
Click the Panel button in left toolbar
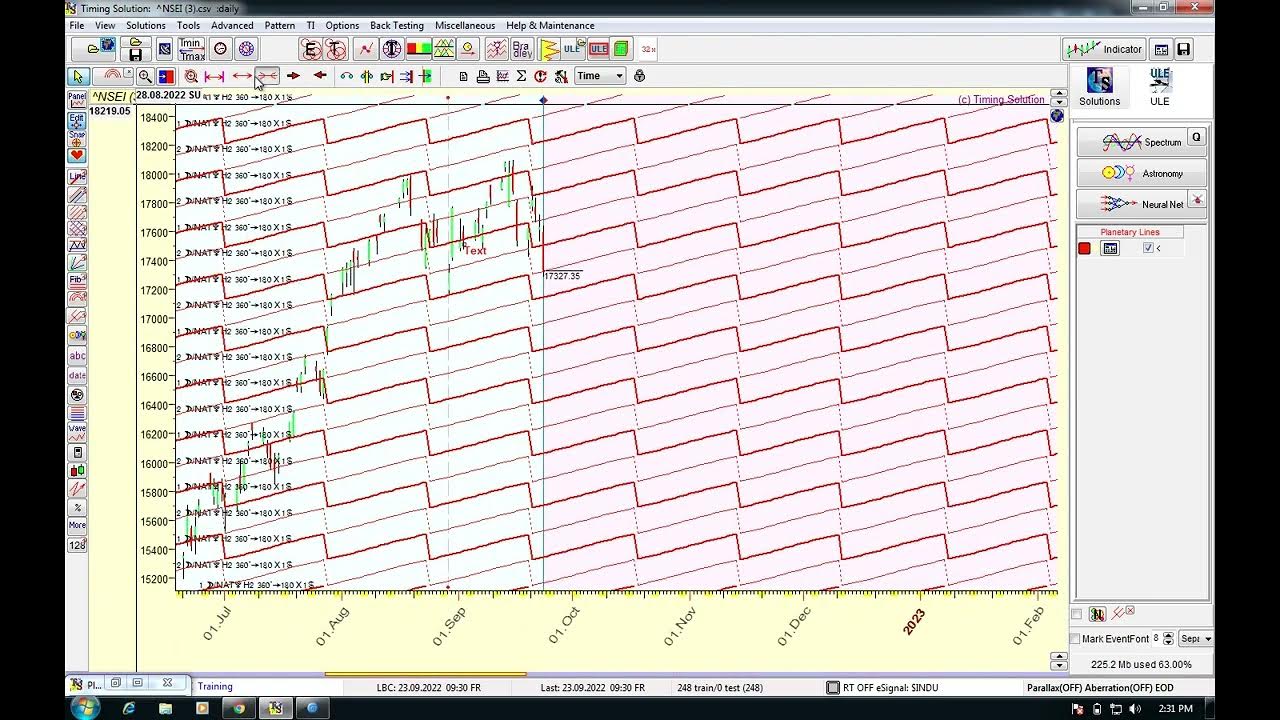[77, 98]
